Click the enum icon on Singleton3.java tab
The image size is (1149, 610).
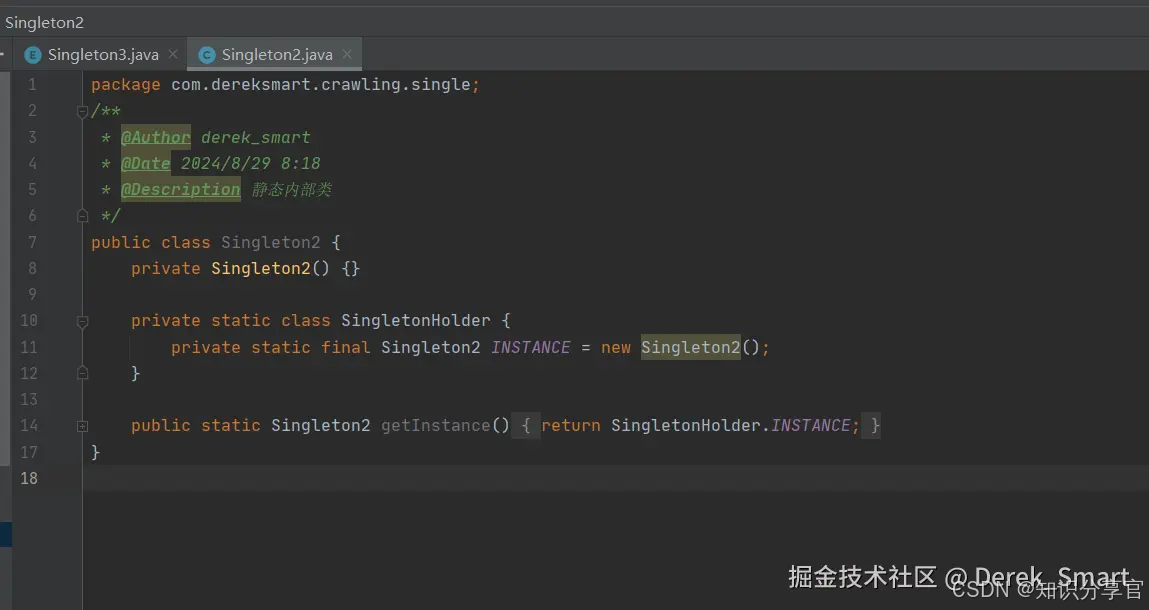click(32, 55)
